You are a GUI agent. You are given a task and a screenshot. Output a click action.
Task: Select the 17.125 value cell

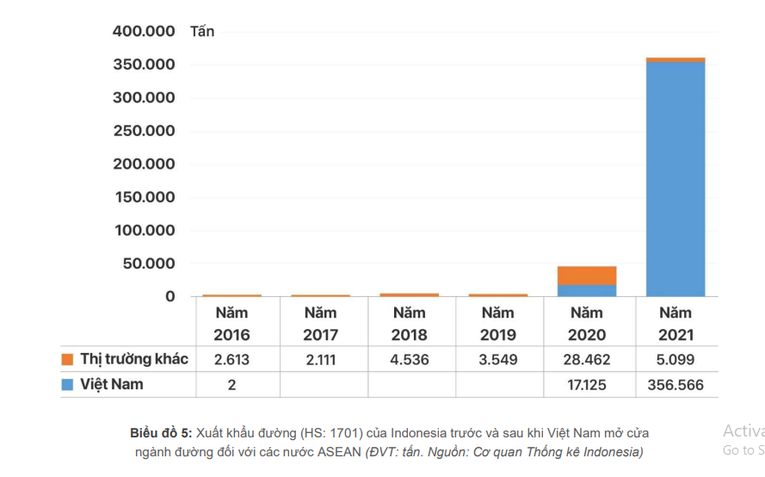587,384
